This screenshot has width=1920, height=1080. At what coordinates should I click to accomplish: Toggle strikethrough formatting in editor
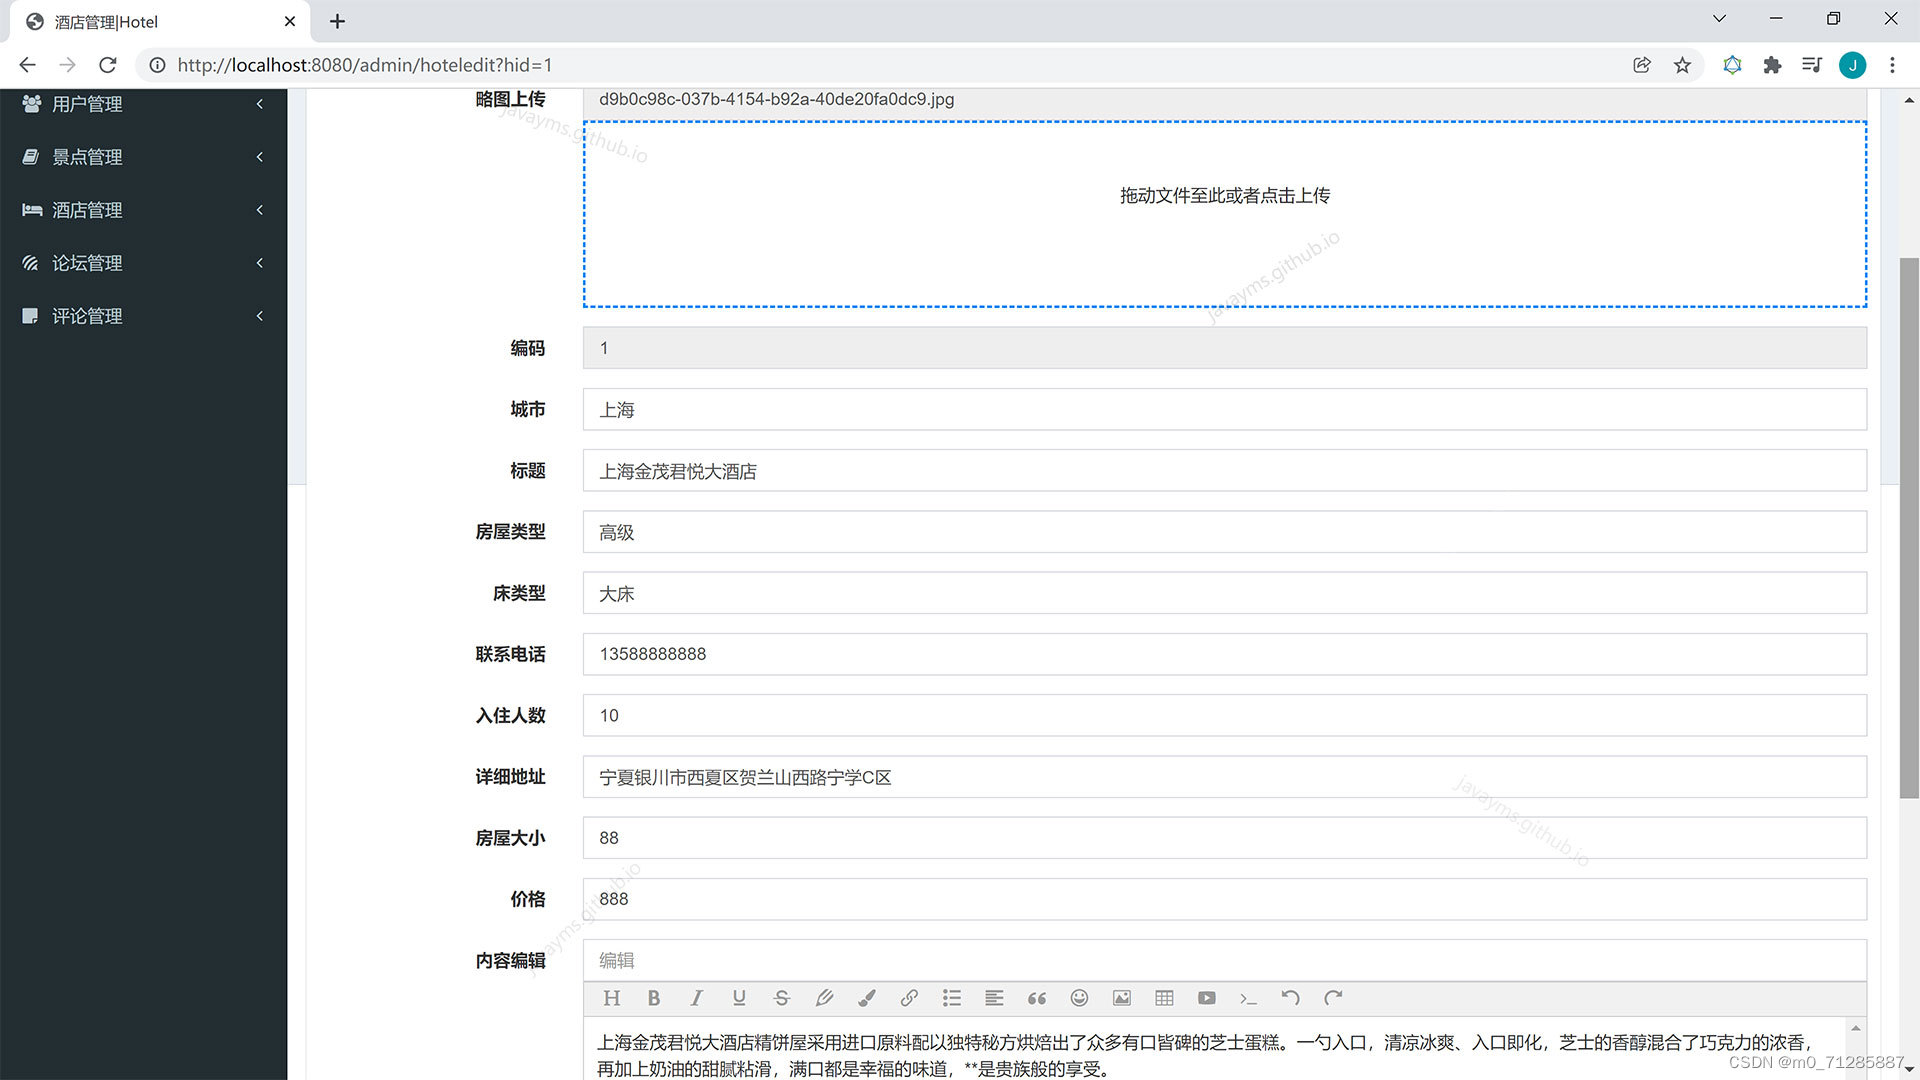782,998
